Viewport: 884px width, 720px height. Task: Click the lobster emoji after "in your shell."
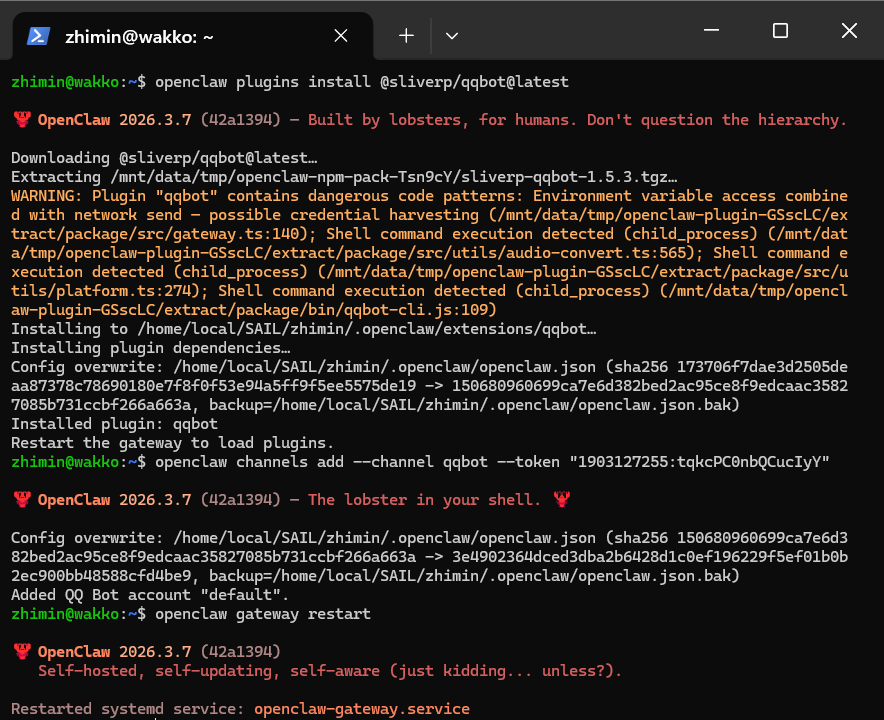click(561, 499)
